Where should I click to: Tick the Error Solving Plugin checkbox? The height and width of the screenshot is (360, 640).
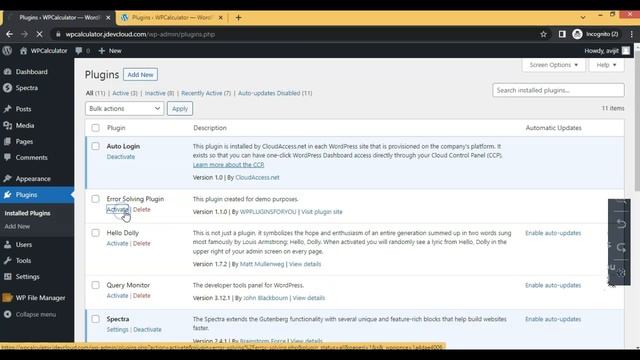coord(96,199)
